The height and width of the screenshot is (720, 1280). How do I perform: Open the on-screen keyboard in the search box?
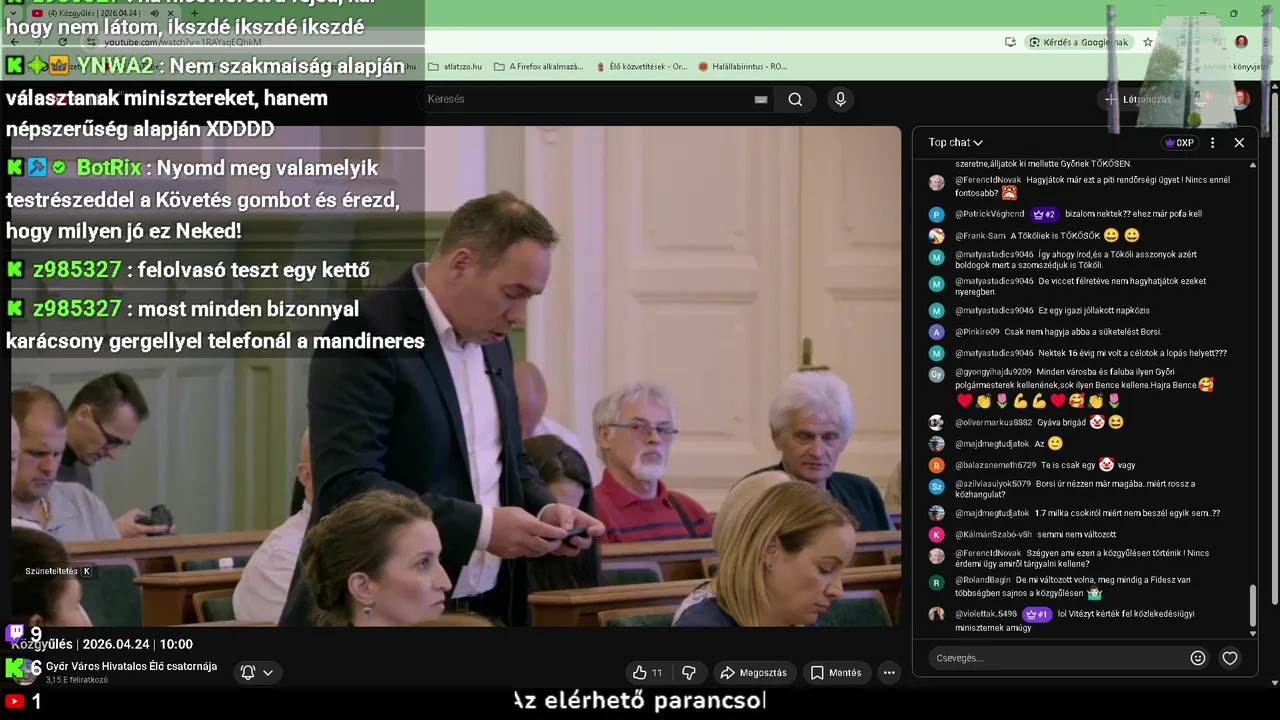[761, 99]
